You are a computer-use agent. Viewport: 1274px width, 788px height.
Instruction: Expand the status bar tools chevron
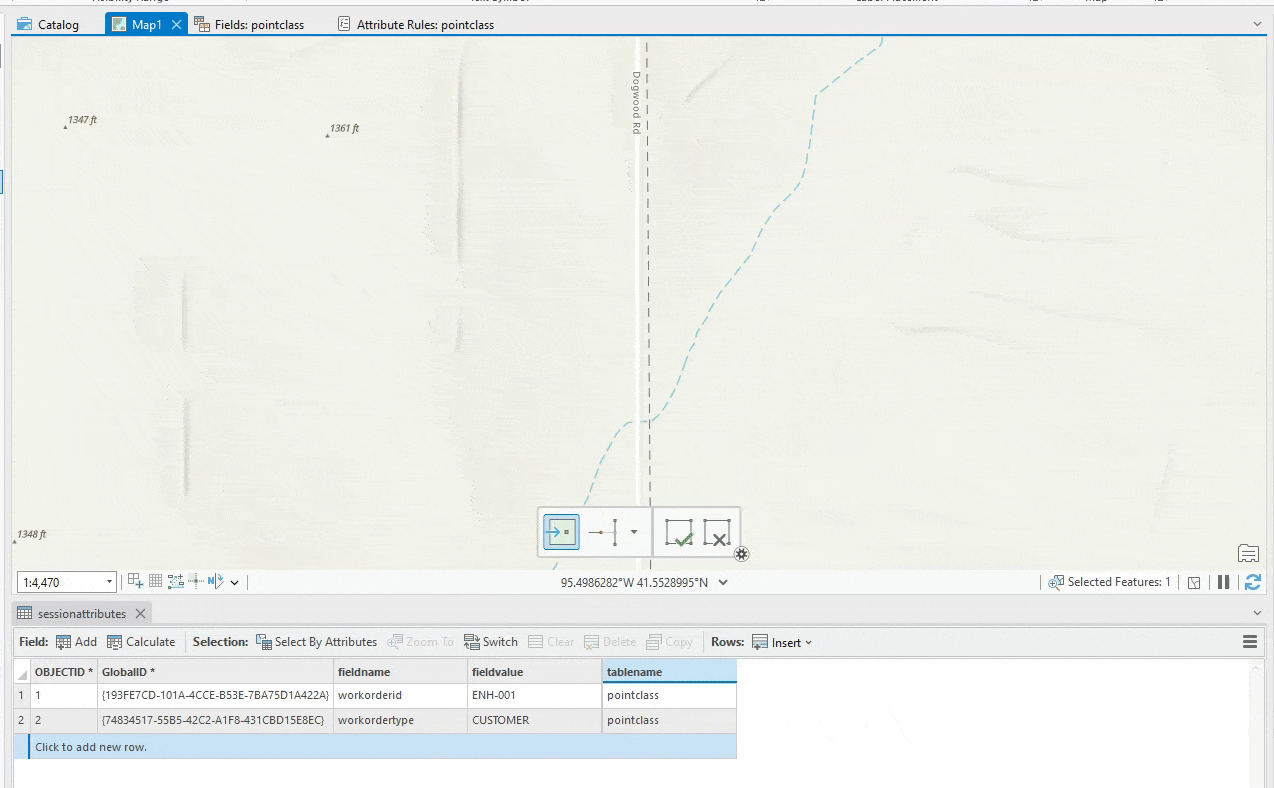click(235, 582)
